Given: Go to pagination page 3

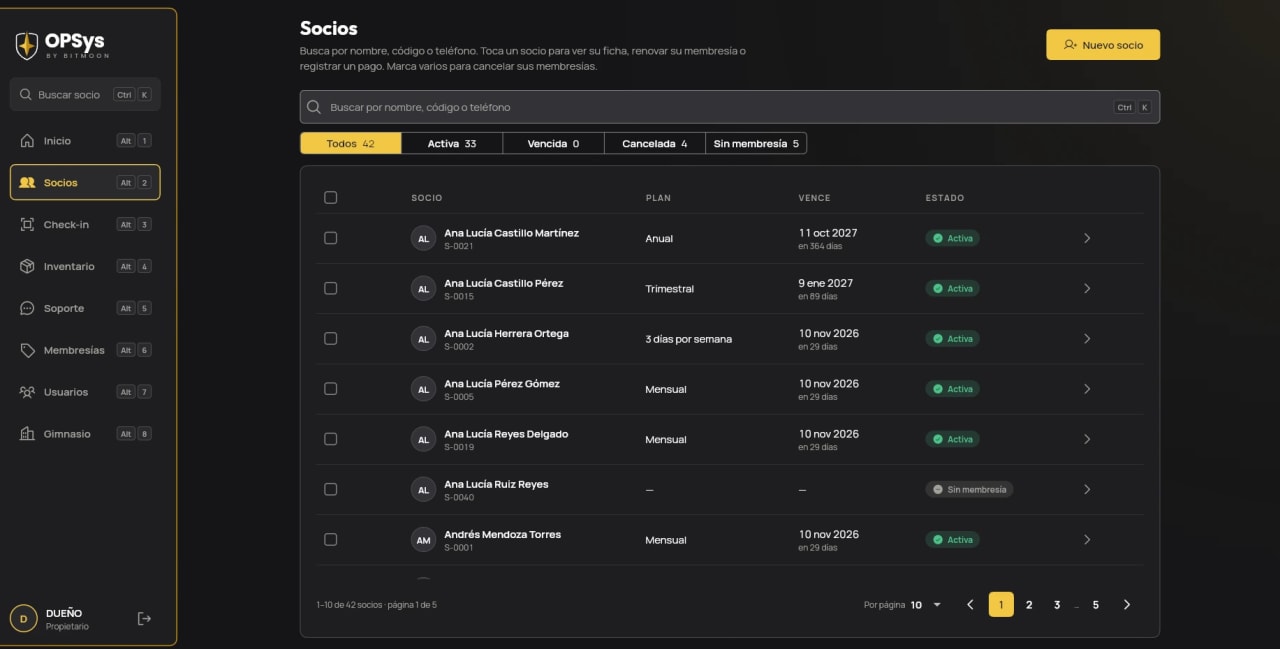Looking at the screenshot, I should coord(1057,605).
